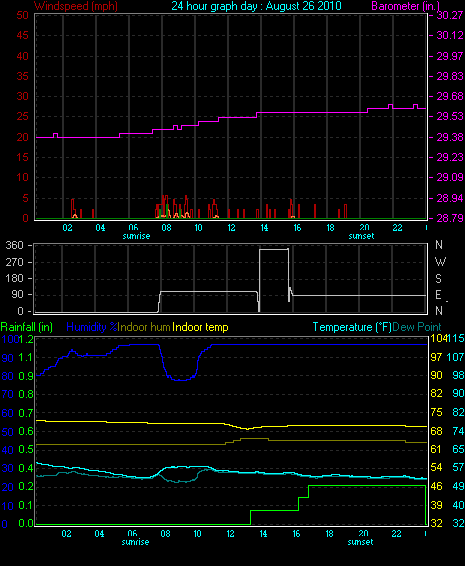The width and height of the screenshot is (465, 566).
Task: Click the yellow 54 indoor temp axis value
Action: (x=436, y=467)
